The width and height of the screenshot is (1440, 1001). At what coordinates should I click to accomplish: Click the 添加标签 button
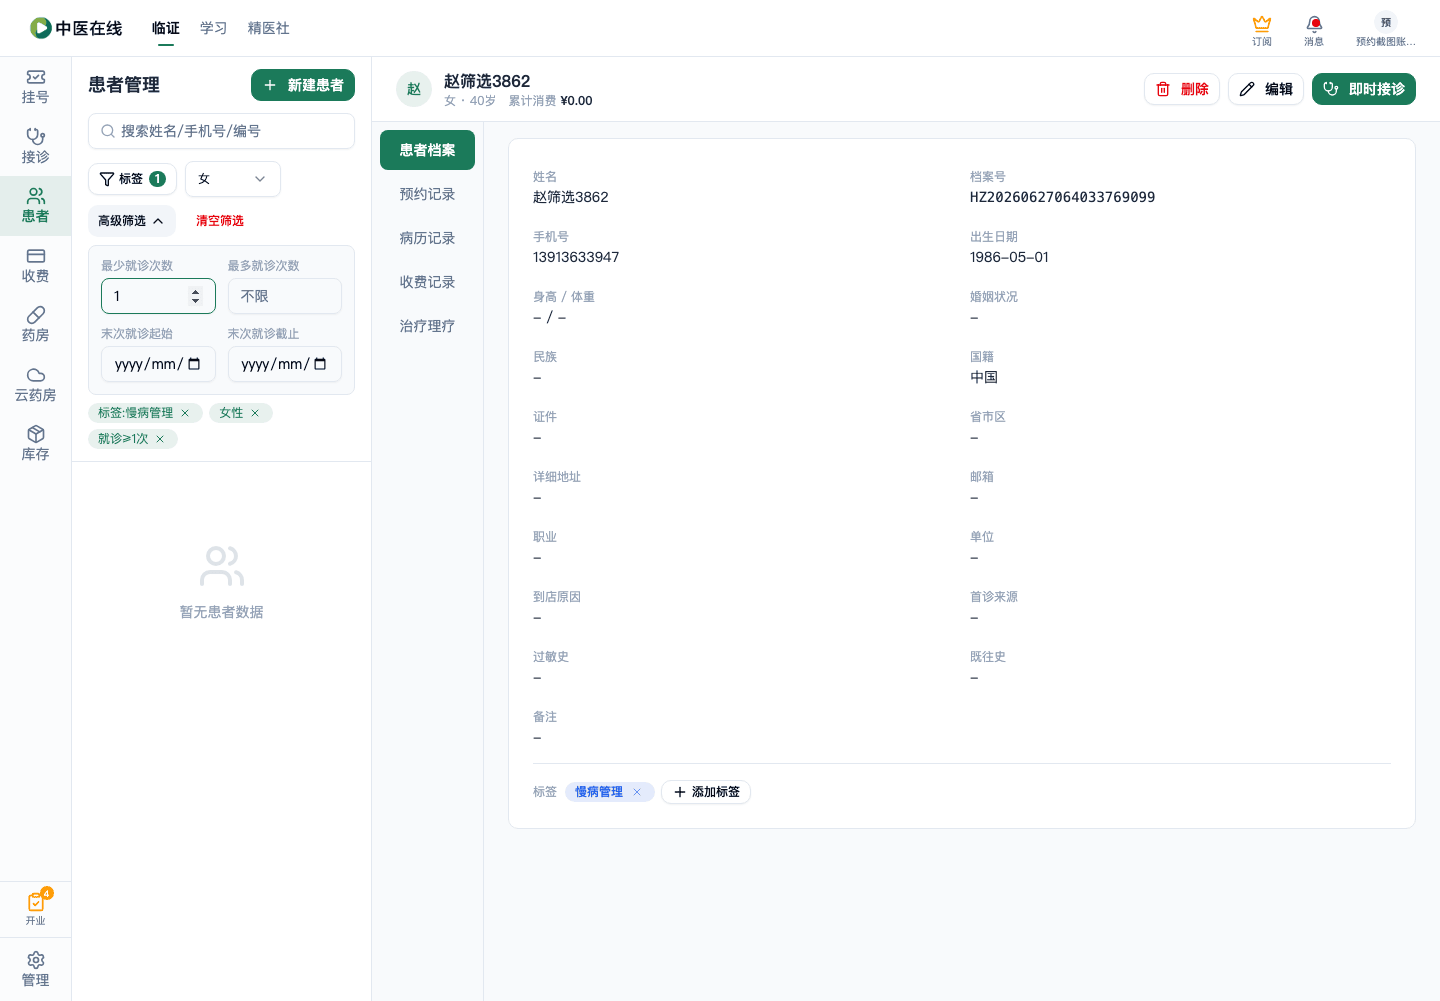pyautogui.click(x=706, y=792)
